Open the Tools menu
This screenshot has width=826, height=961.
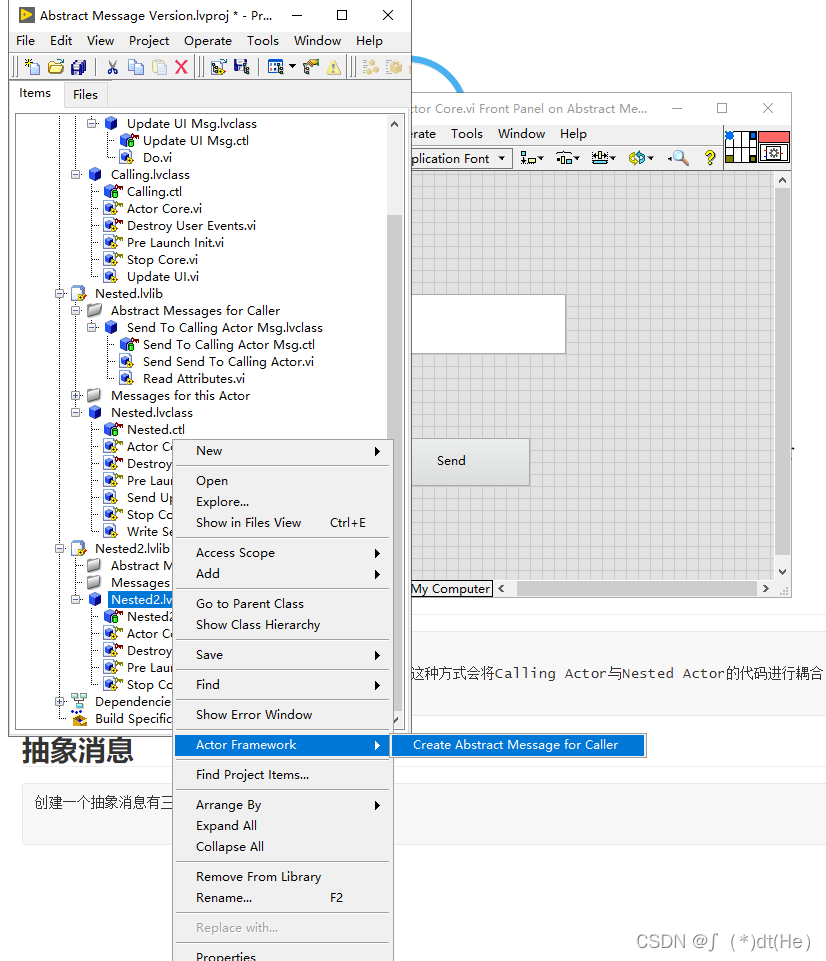click(x=263, y=41)
